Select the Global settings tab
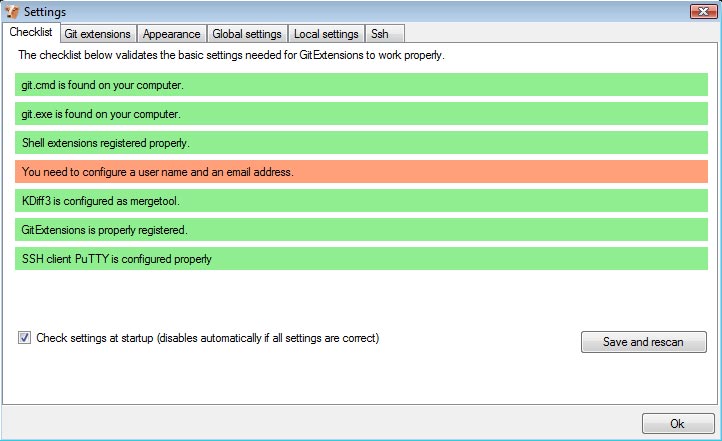 coord(247,34)
